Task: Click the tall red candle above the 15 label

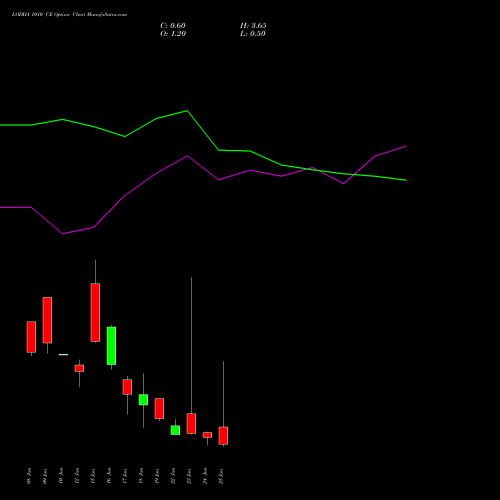Action: click(x=95, y=312)
